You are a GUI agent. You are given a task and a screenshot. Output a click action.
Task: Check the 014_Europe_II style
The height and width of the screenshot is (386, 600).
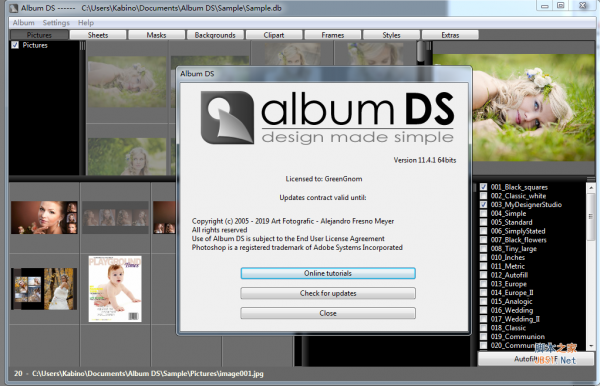coord(484,293)
